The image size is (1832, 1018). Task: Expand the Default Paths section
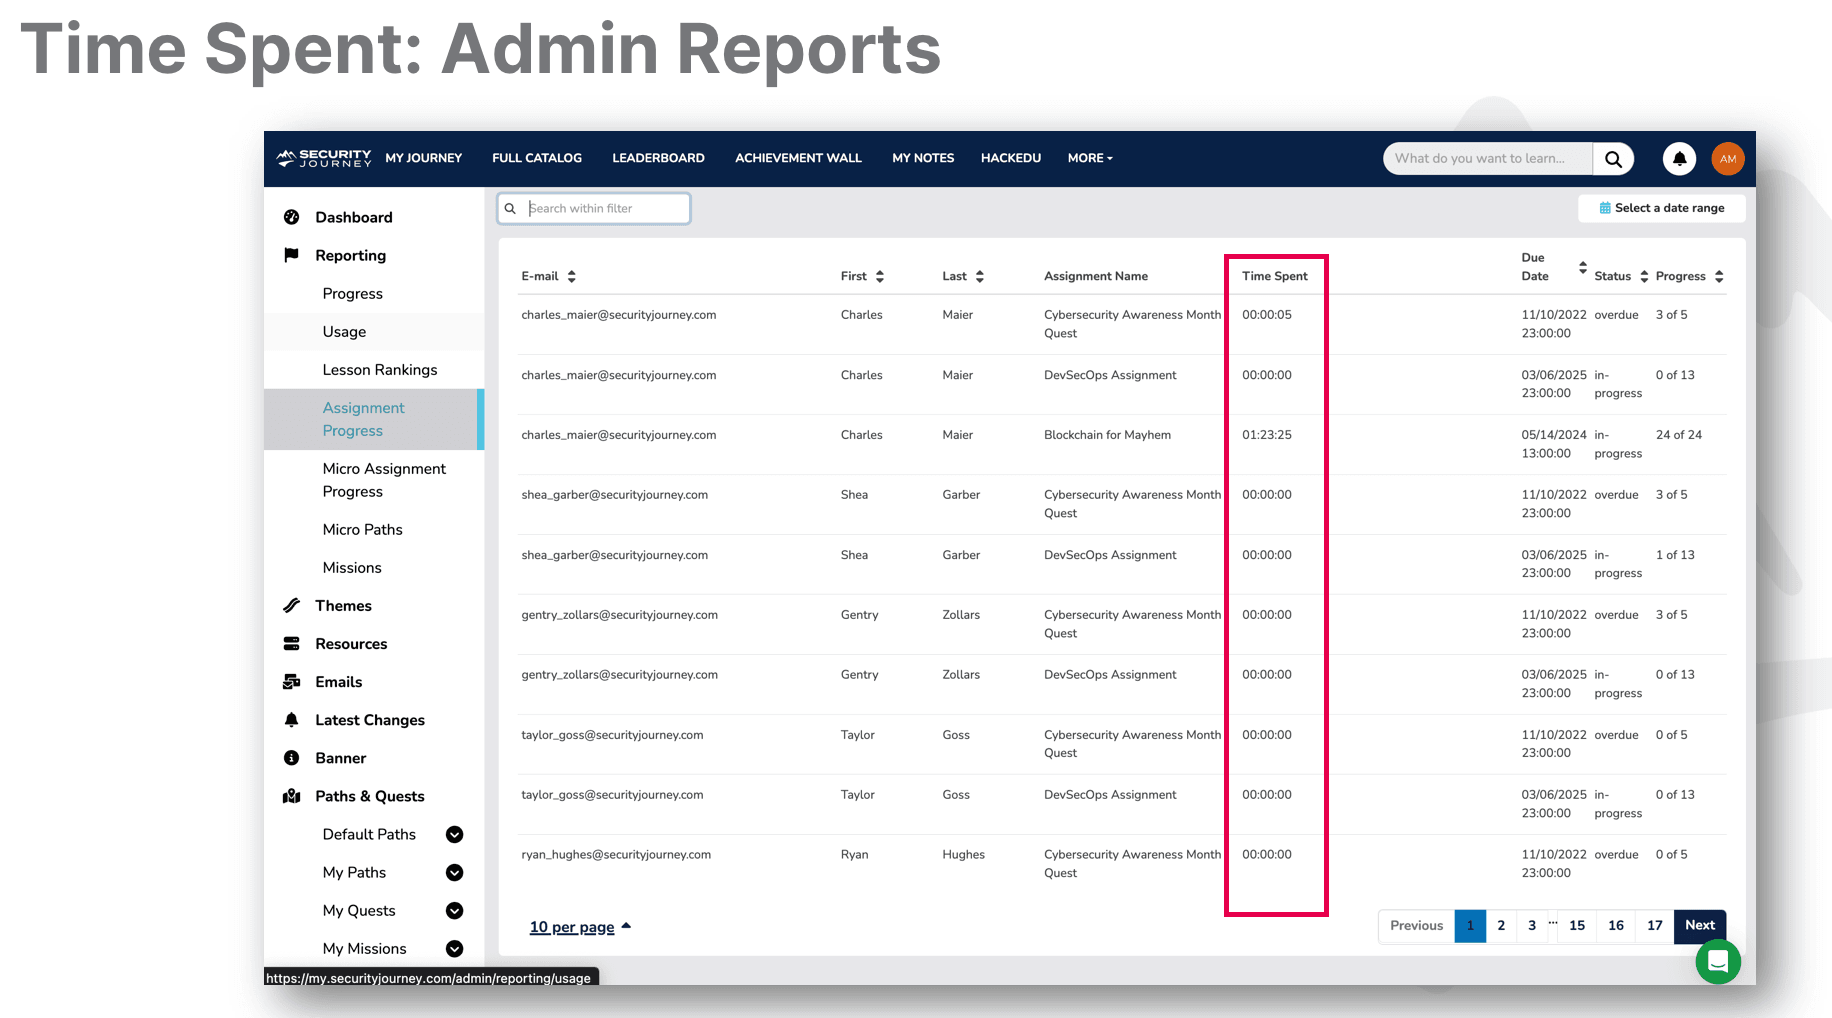coord(454,835)
